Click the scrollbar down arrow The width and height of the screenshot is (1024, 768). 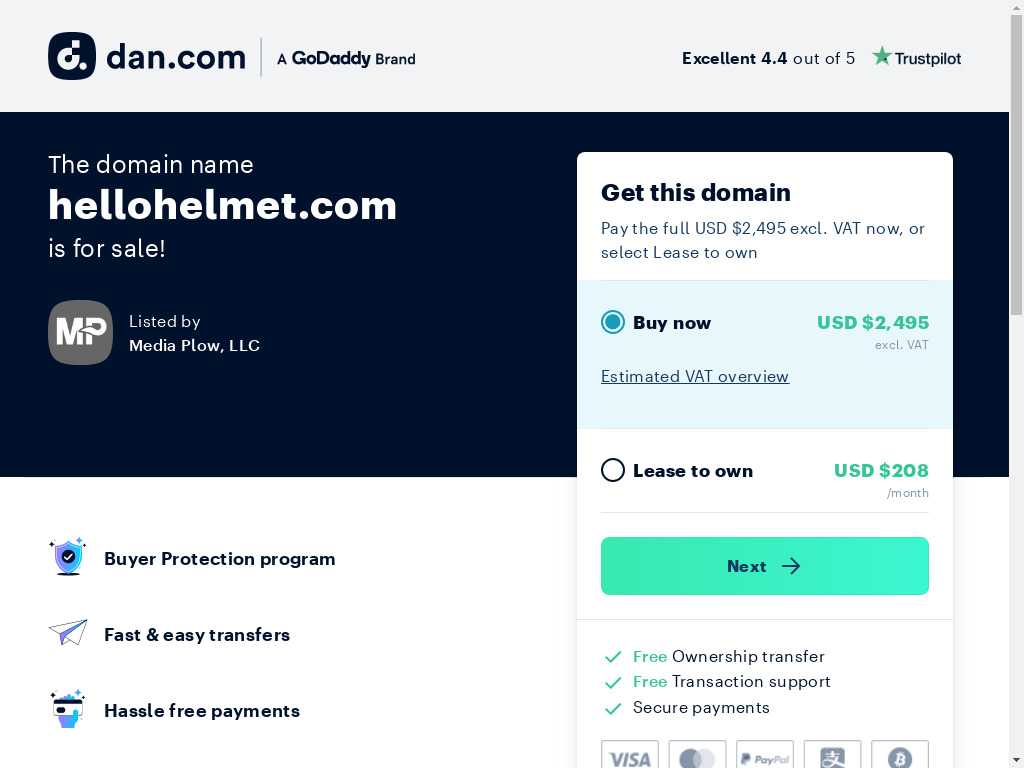click(x=1016, y=761)
